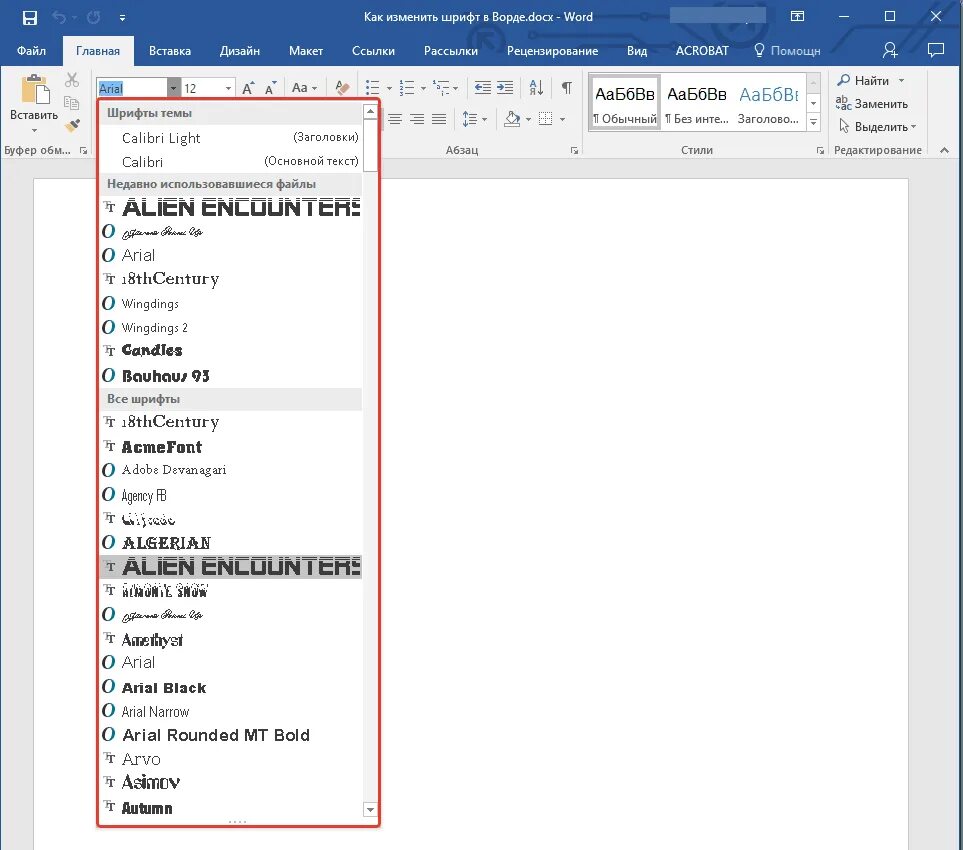Apply a numbered list
The width and height of the screenshot is (963, 850).
(x=407, y=88)
